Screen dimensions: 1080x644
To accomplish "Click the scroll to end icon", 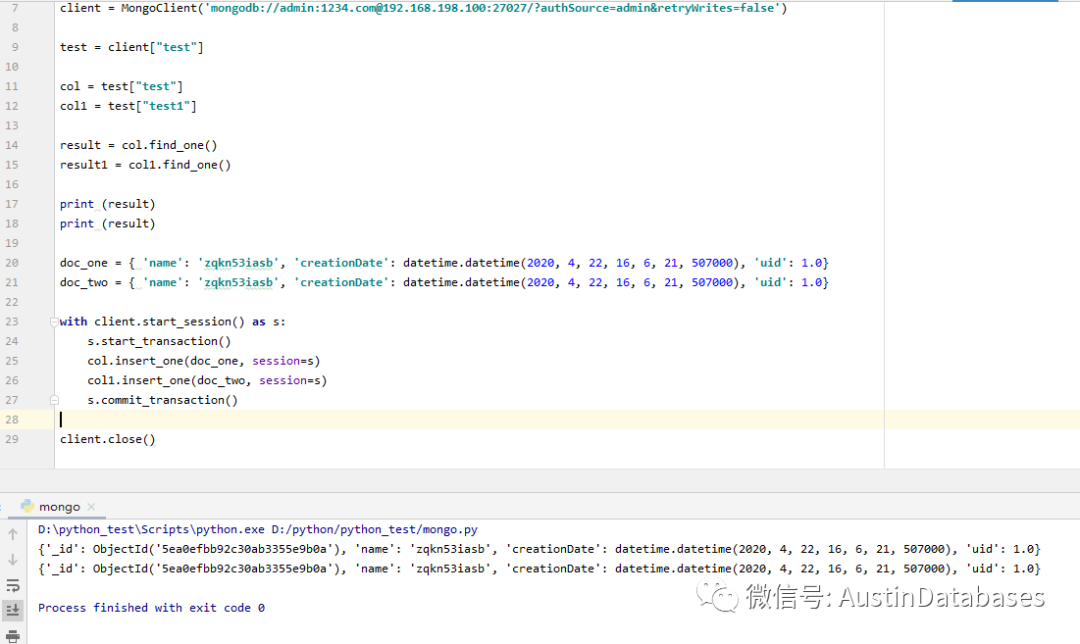I will pos(12,610).
